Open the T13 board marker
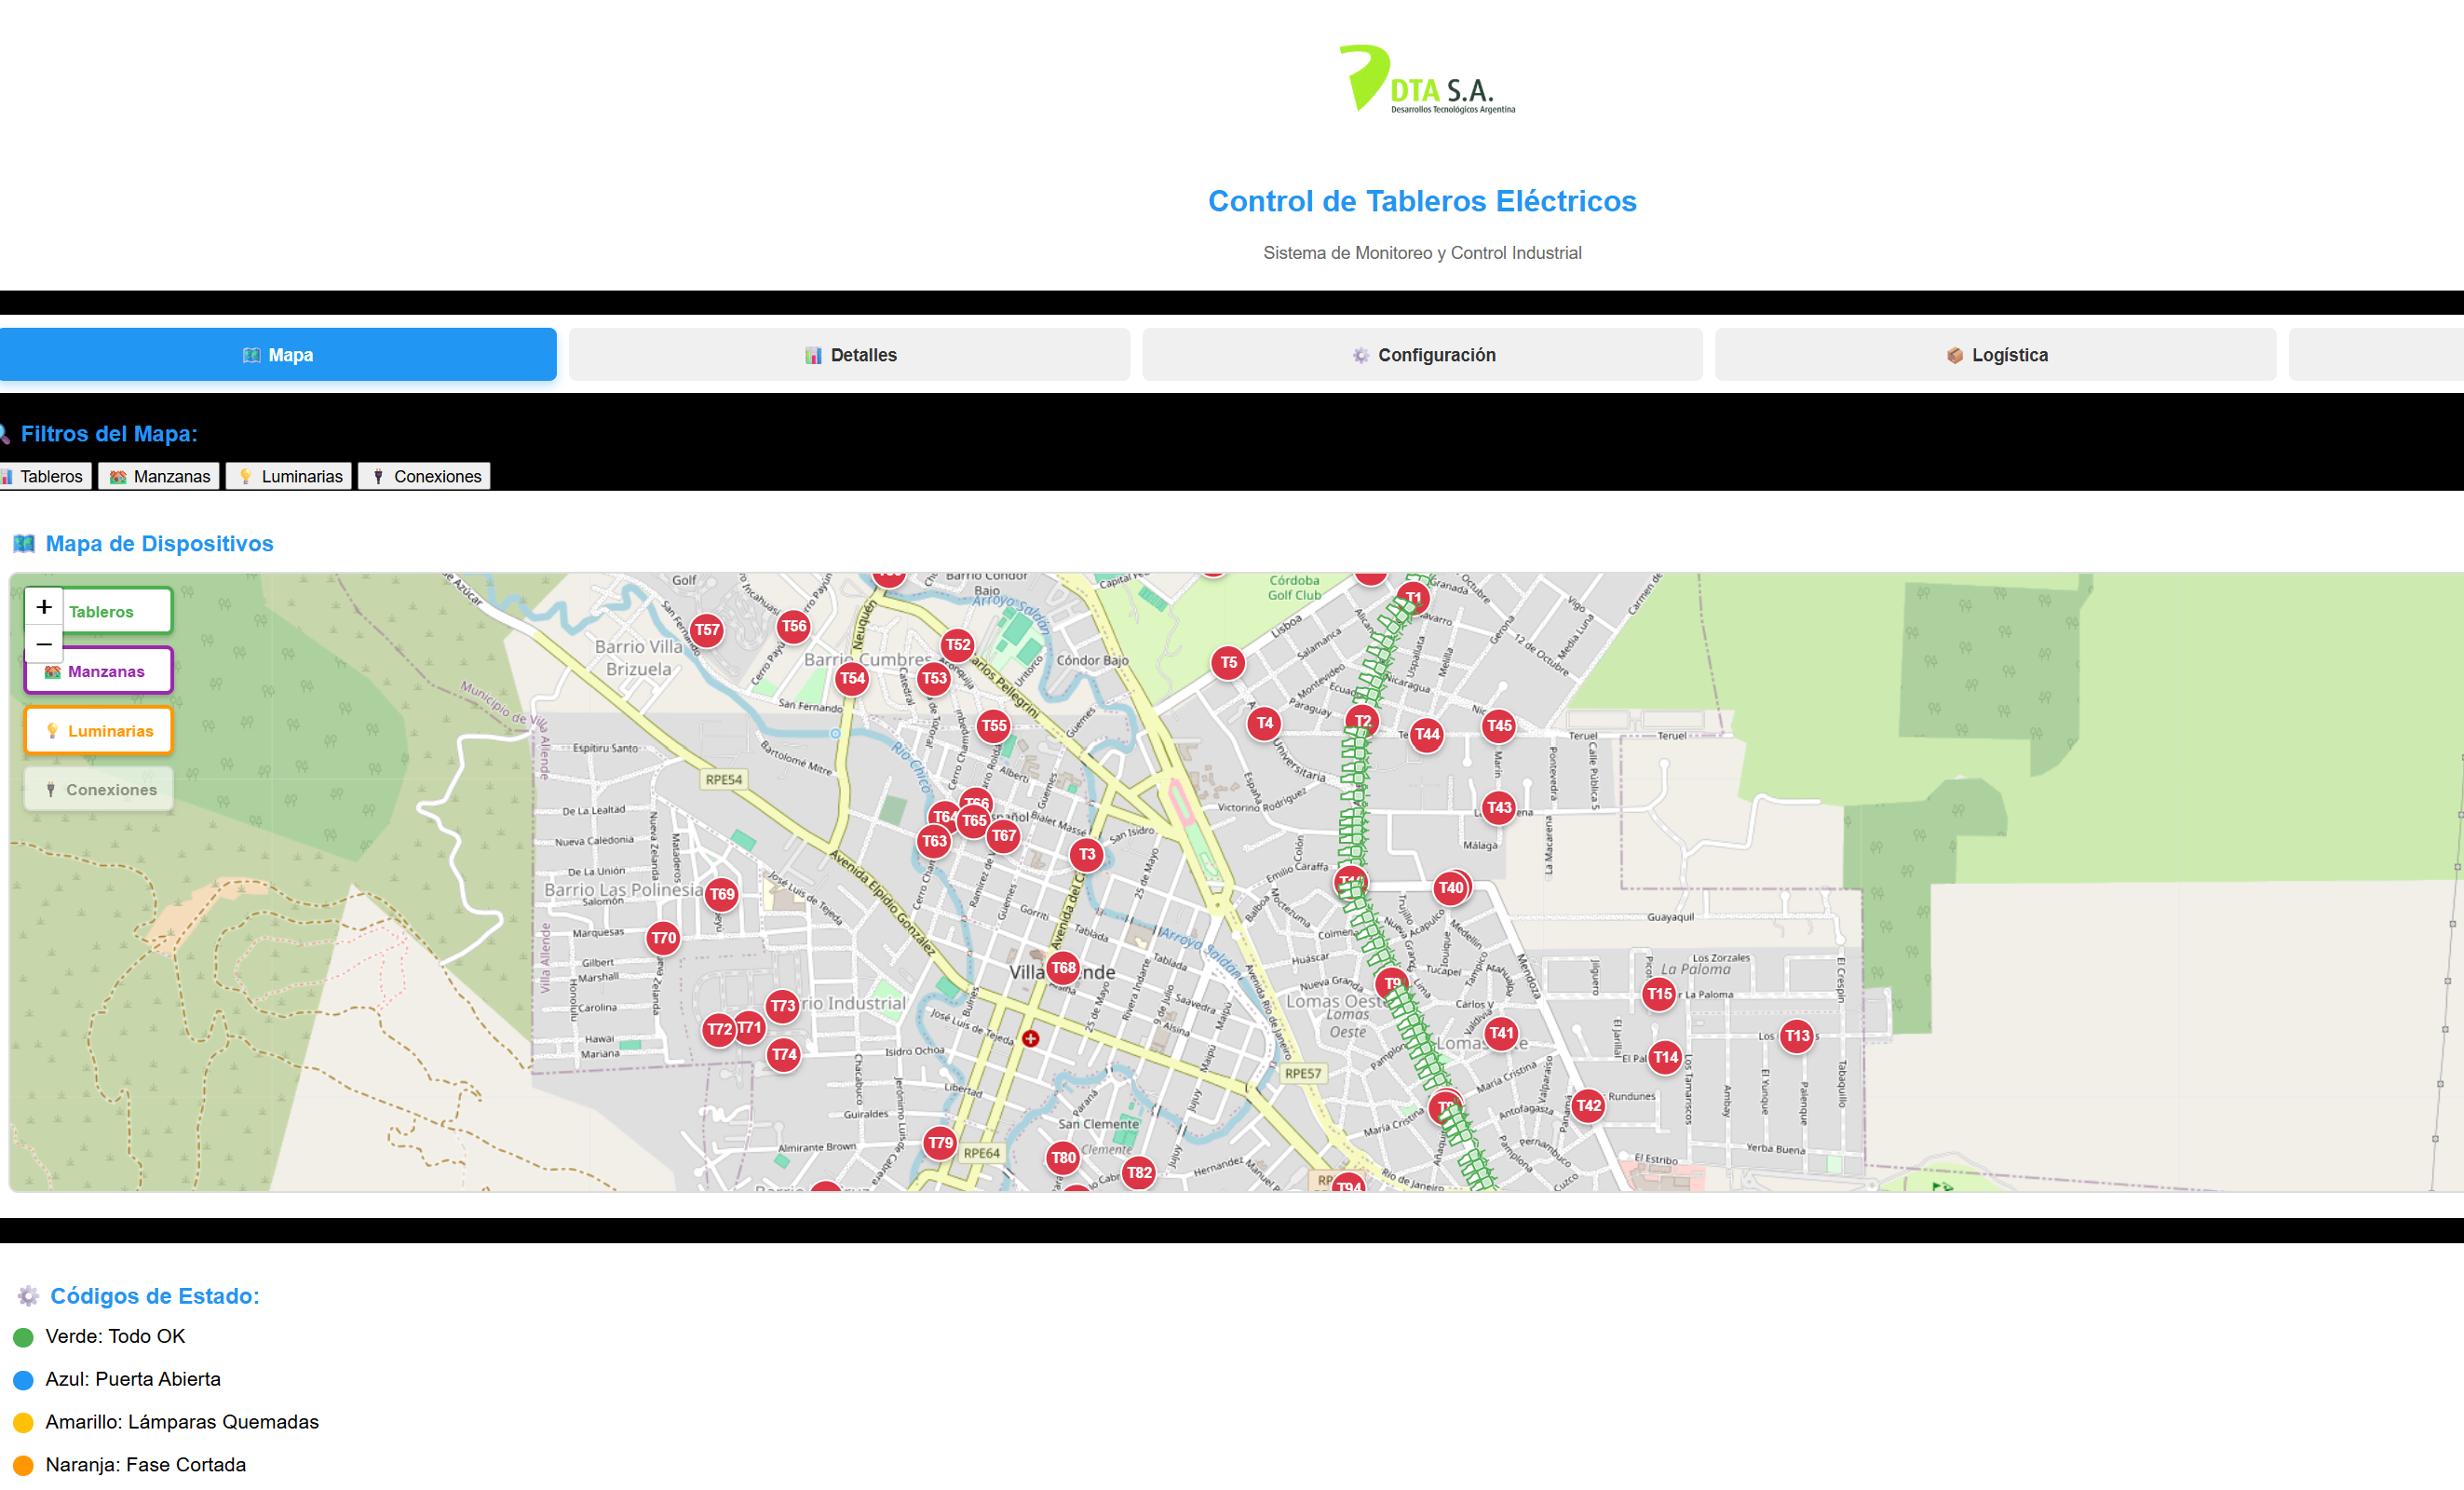This screenshot has height=1490, width=2464. (x=1797, y=1035)
